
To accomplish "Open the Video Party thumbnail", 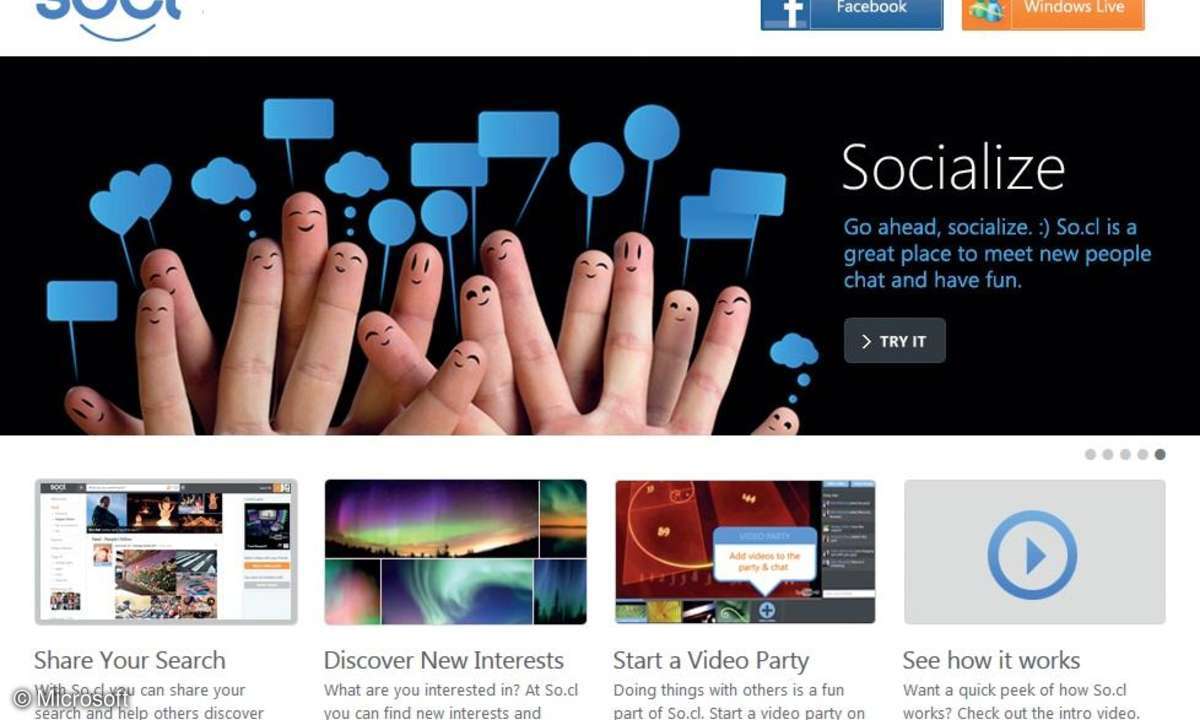I will [x=745, y=552].
